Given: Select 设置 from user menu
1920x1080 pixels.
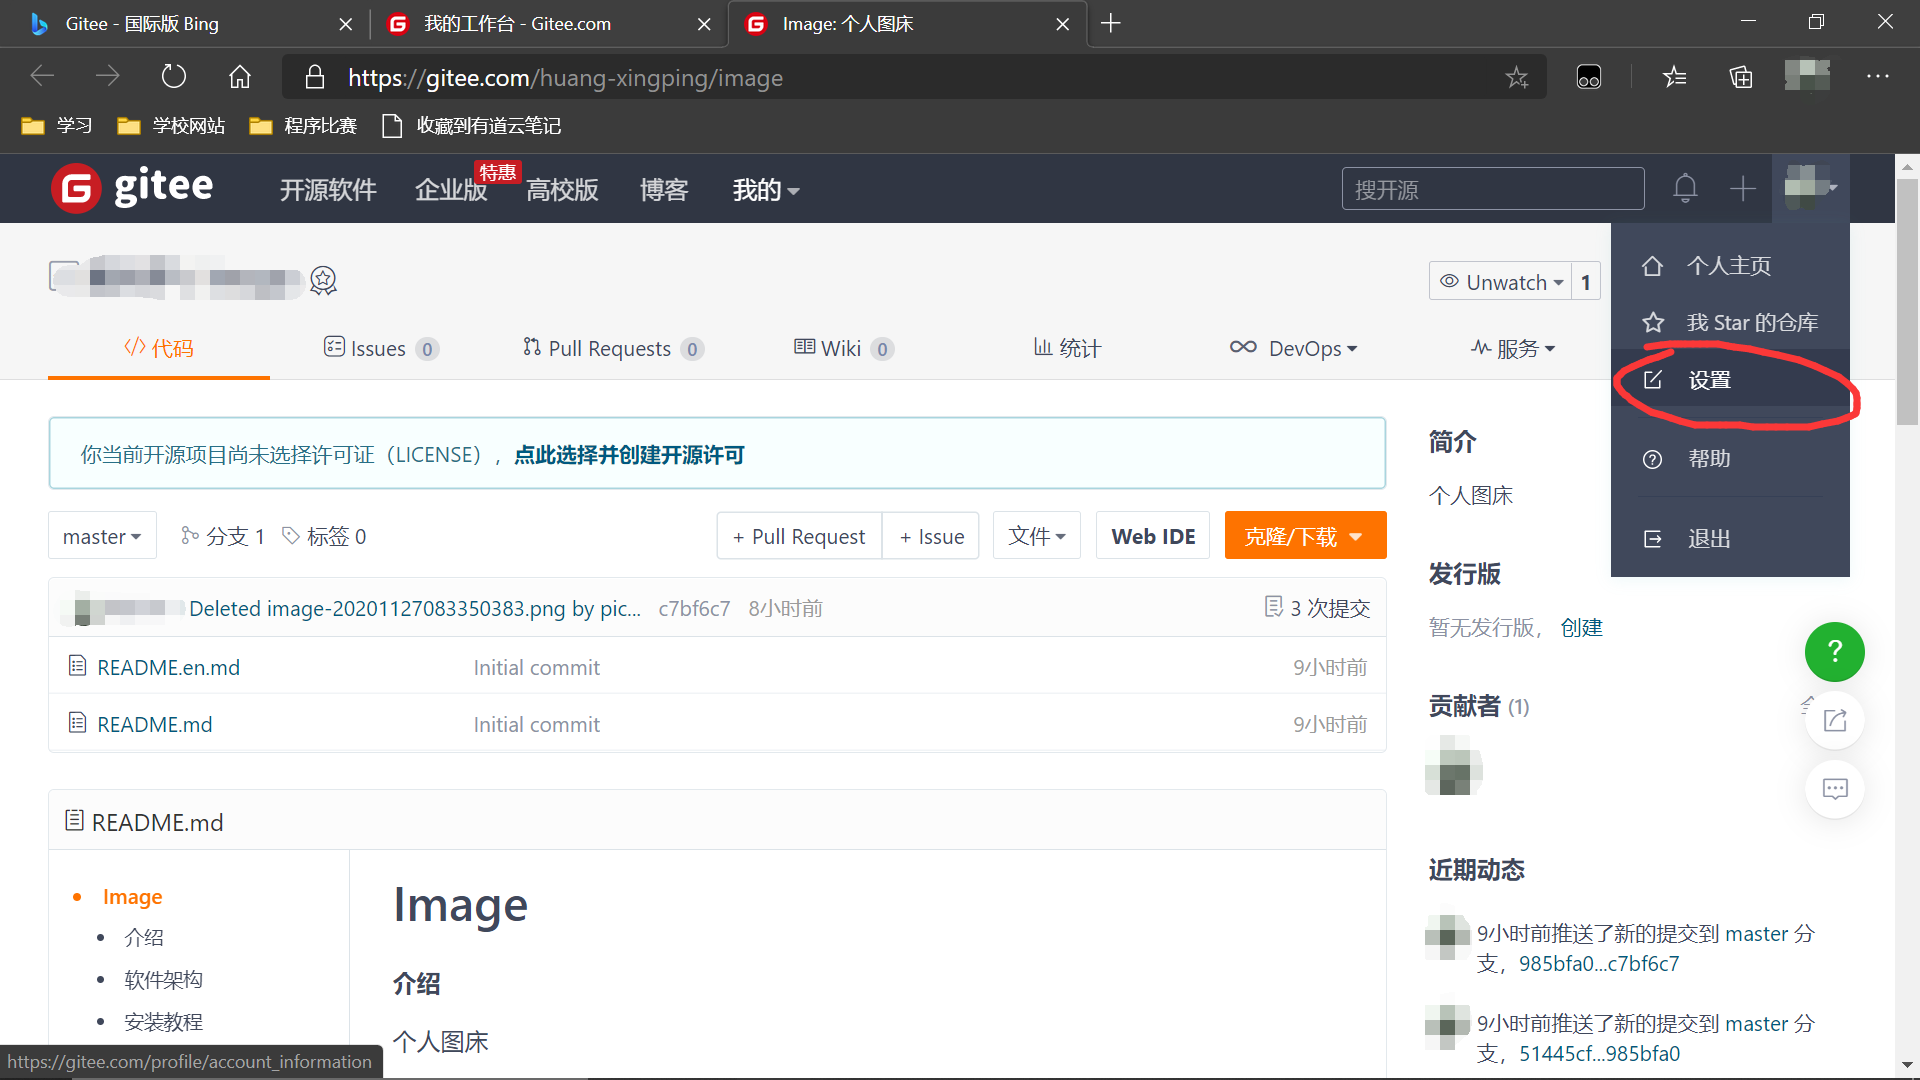Looking at the screenshot, I should (1730, 380).
